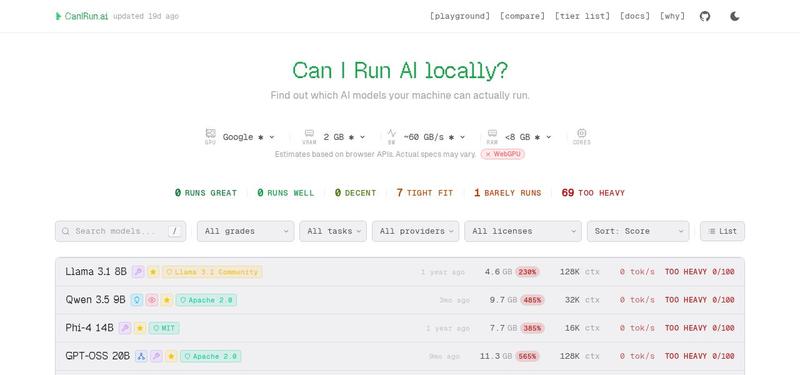Click the WebGPU status badge
Screen dimensions: 800x375
503,154
